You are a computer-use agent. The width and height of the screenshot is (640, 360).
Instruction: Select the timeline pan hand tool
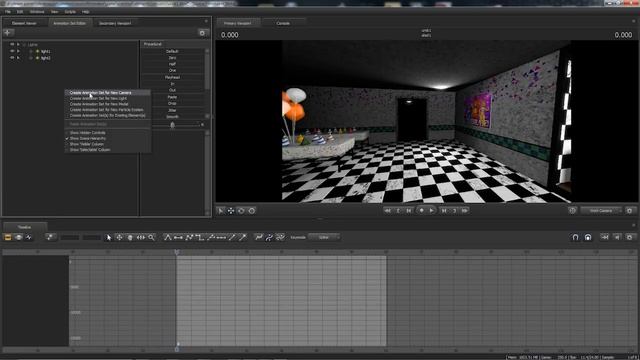[130, 237]
